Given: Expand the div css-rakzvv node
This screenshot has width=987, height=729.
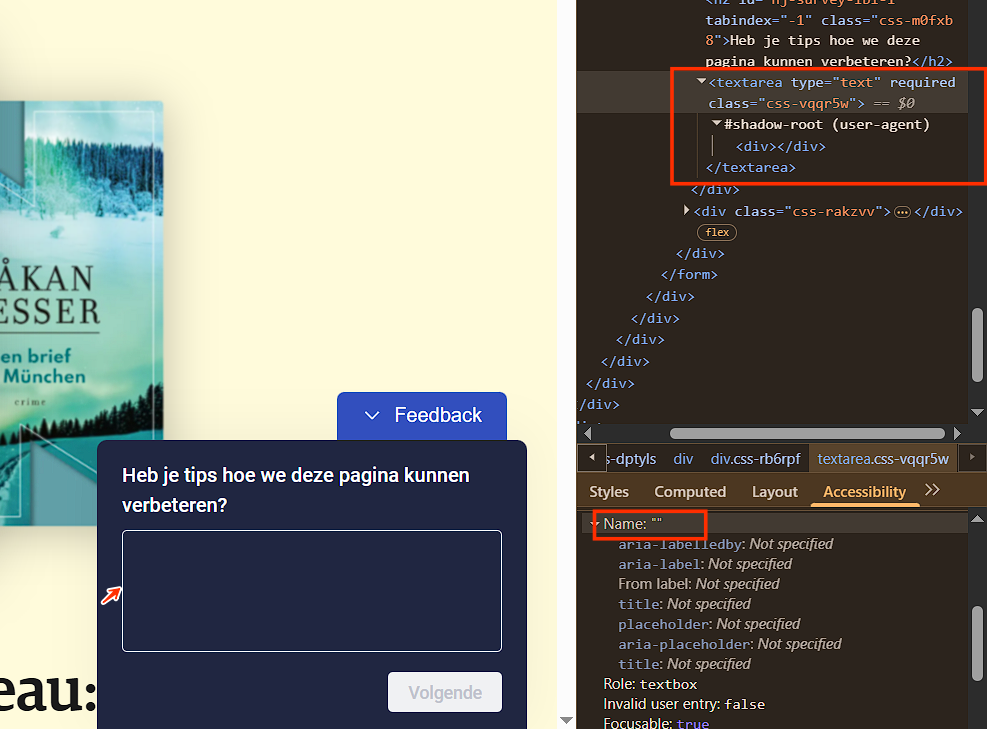Looking at the screenshot, I should (x=686, y=211).
